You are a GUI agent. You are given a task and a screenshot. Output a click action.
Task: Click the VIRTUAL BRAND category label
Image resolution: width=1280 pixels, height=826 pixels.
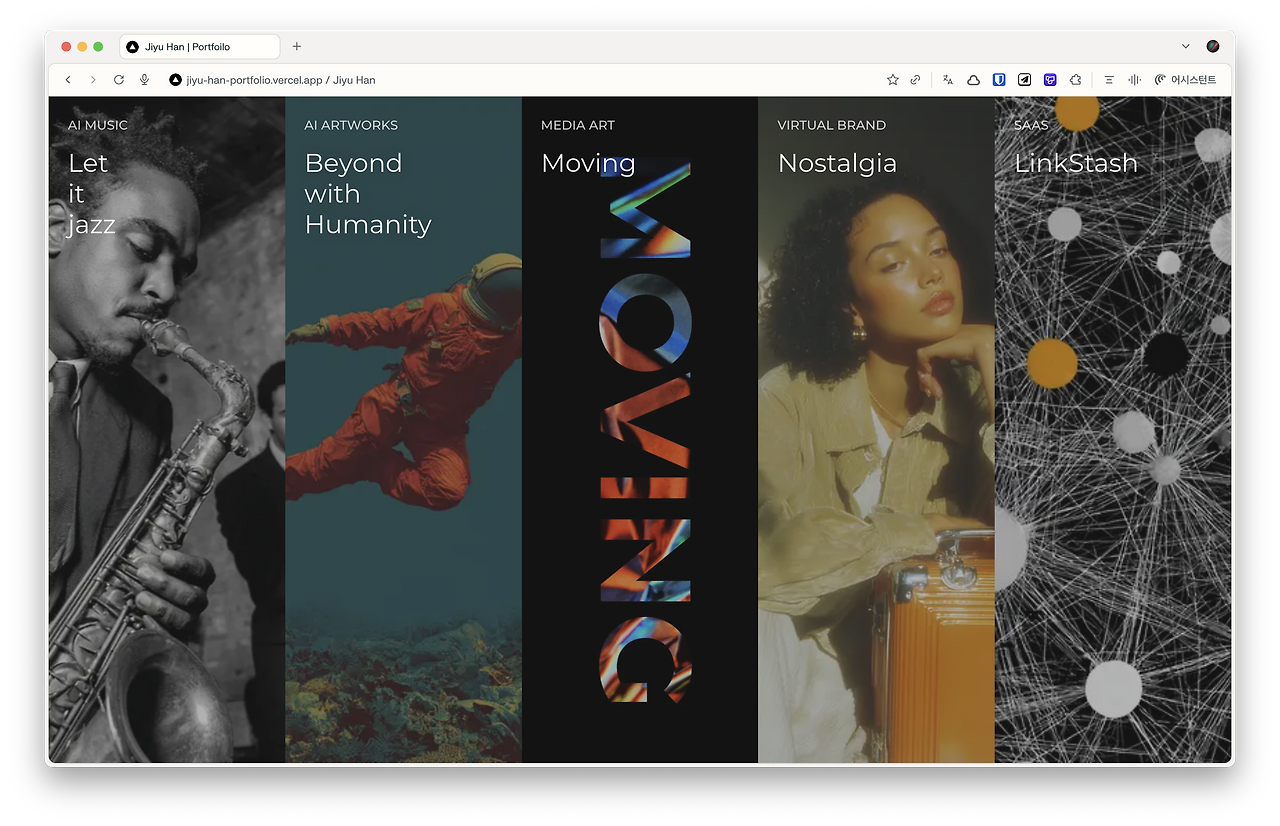click(832, 125)
